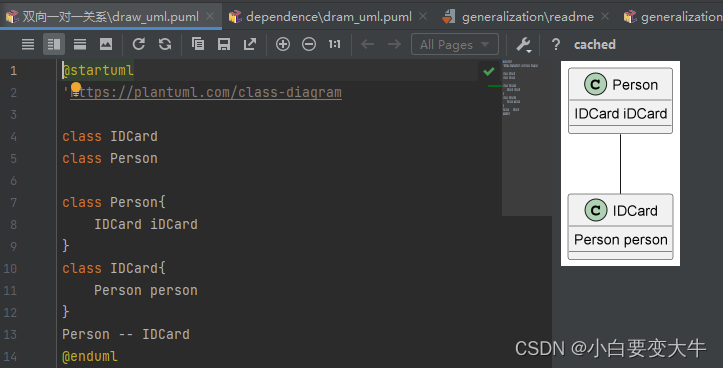Close the draw_uml.puml tab
The image size is (723, 368).
click(210, 17)
